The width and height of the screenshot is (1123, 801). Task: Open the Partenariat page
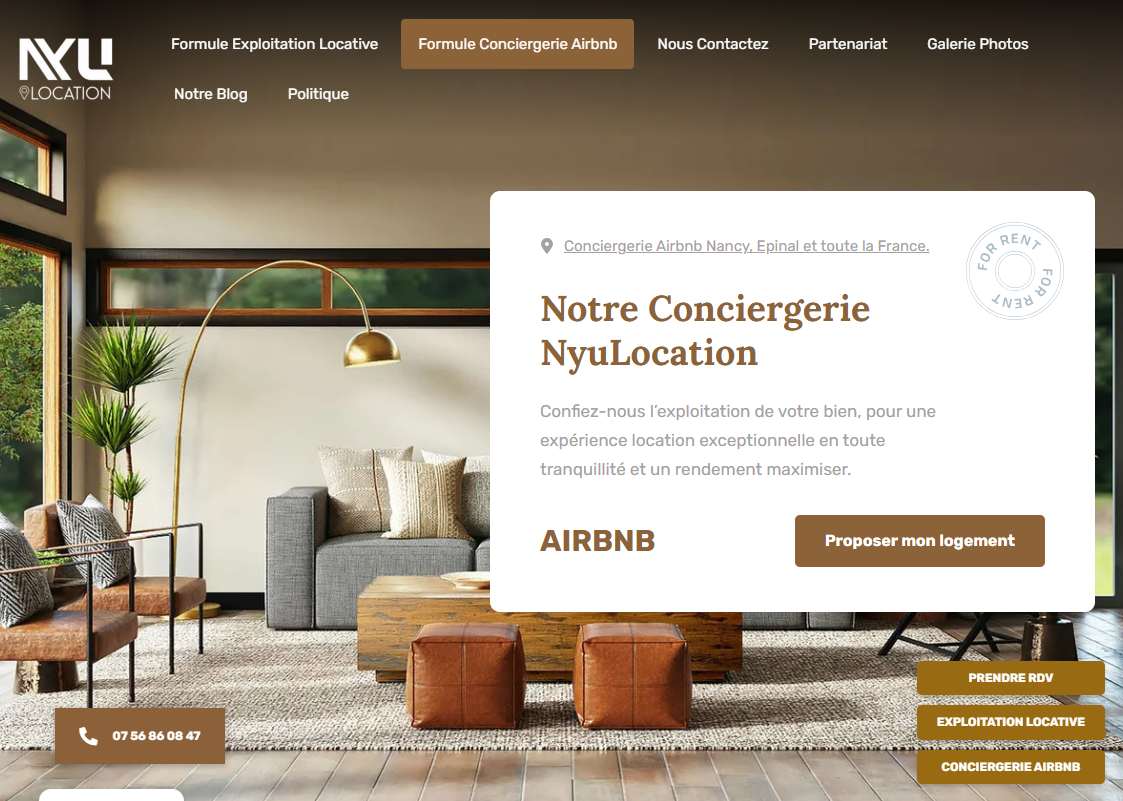coord(847,44)
